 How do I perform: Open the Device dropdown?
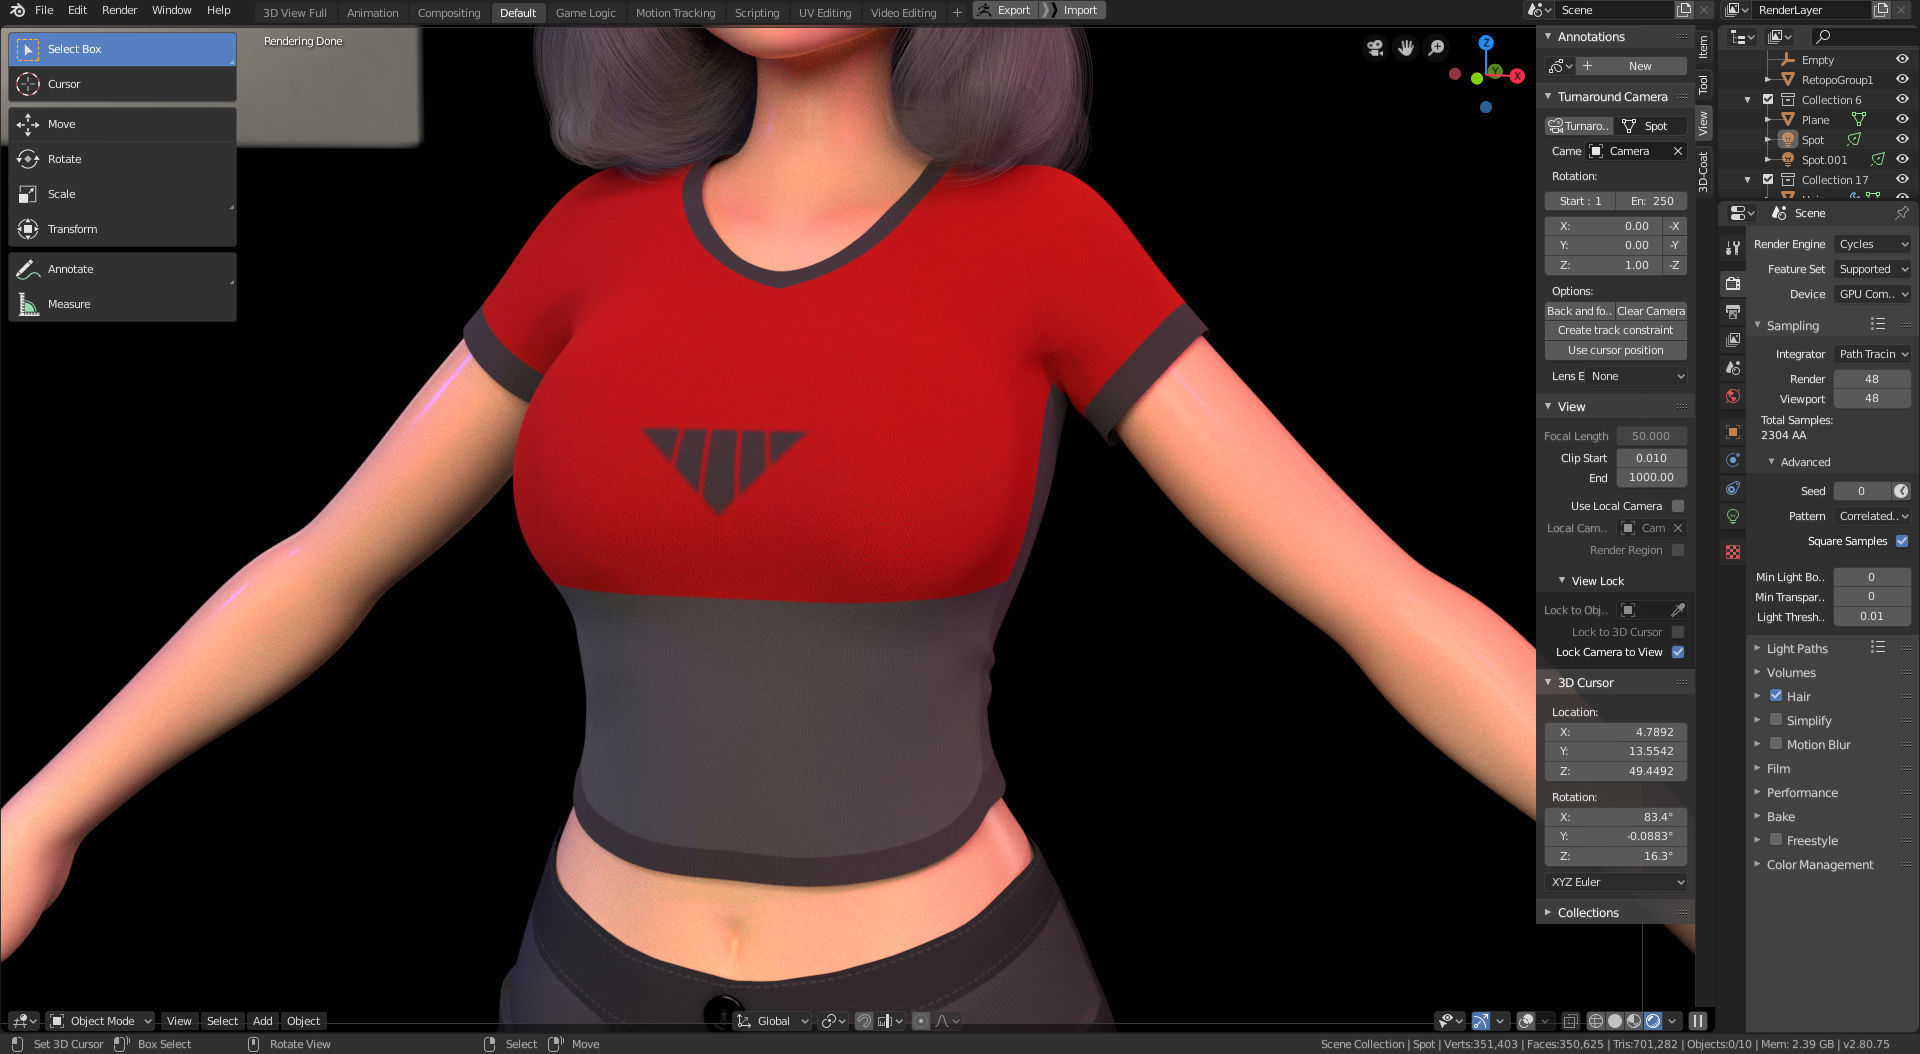click(1872, 294)
